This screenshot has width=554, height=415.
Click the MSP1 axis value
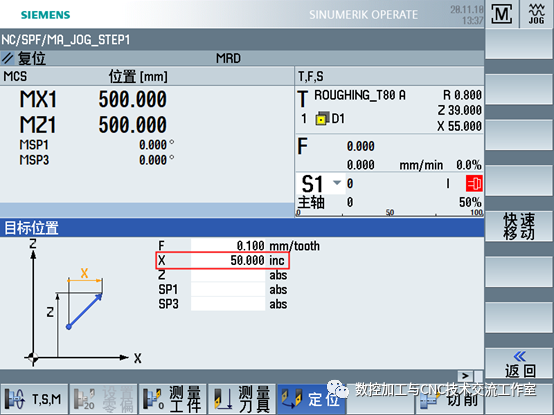pos(153,145)
